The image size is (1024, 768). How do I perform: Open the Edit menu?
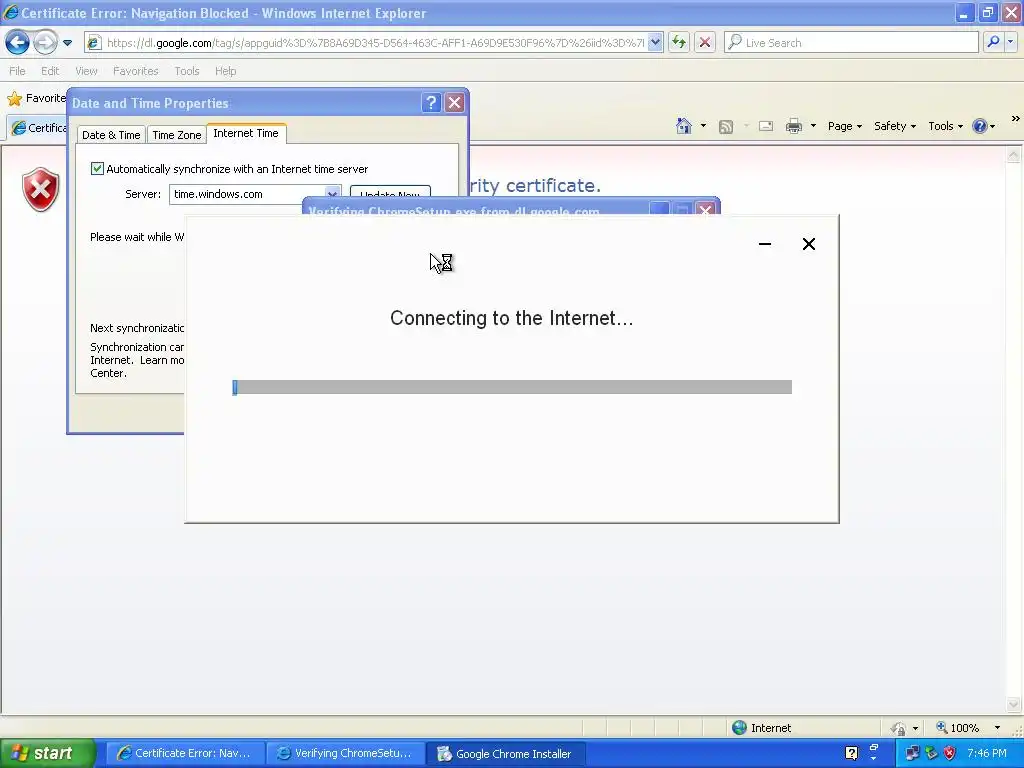tap(50, 71)
